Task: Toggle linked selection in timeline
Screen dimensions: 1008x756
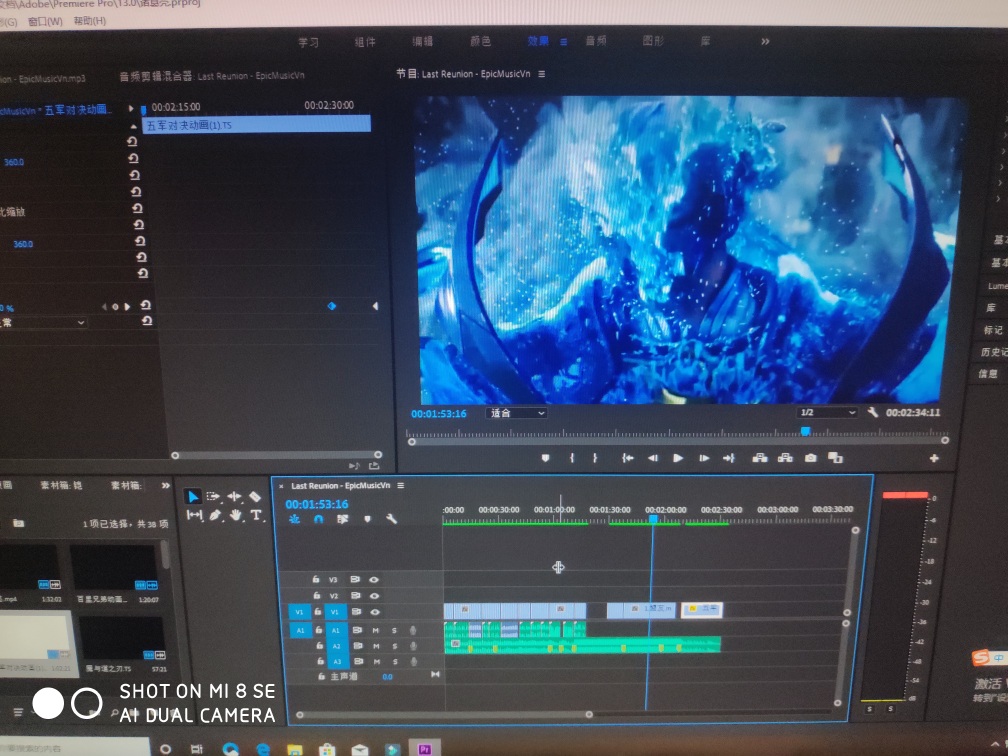Action: 342,519
